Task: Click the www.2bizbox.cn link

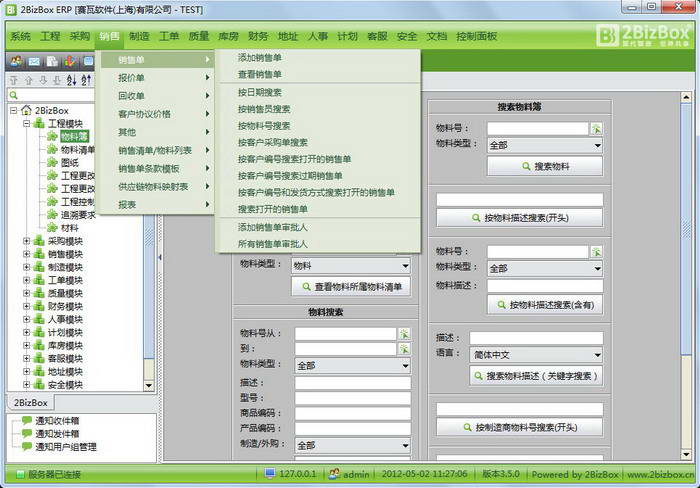Action: tap(661, 475)
